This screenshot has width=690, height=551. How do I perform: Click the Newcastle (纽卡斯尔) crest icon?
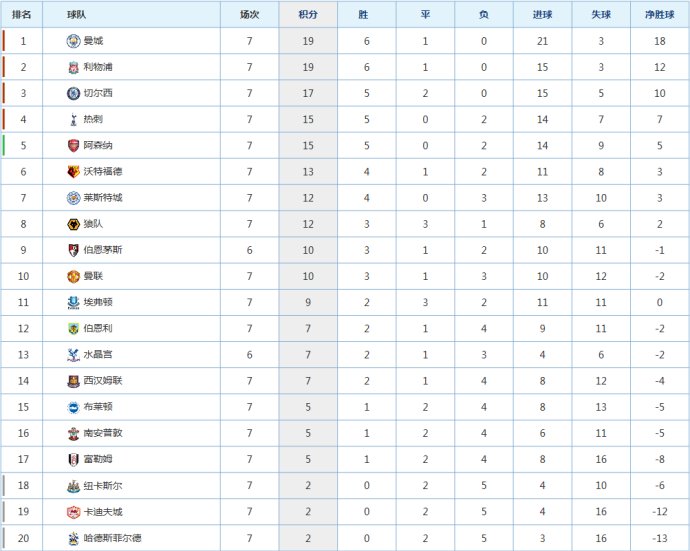click(x=73, y=485)
